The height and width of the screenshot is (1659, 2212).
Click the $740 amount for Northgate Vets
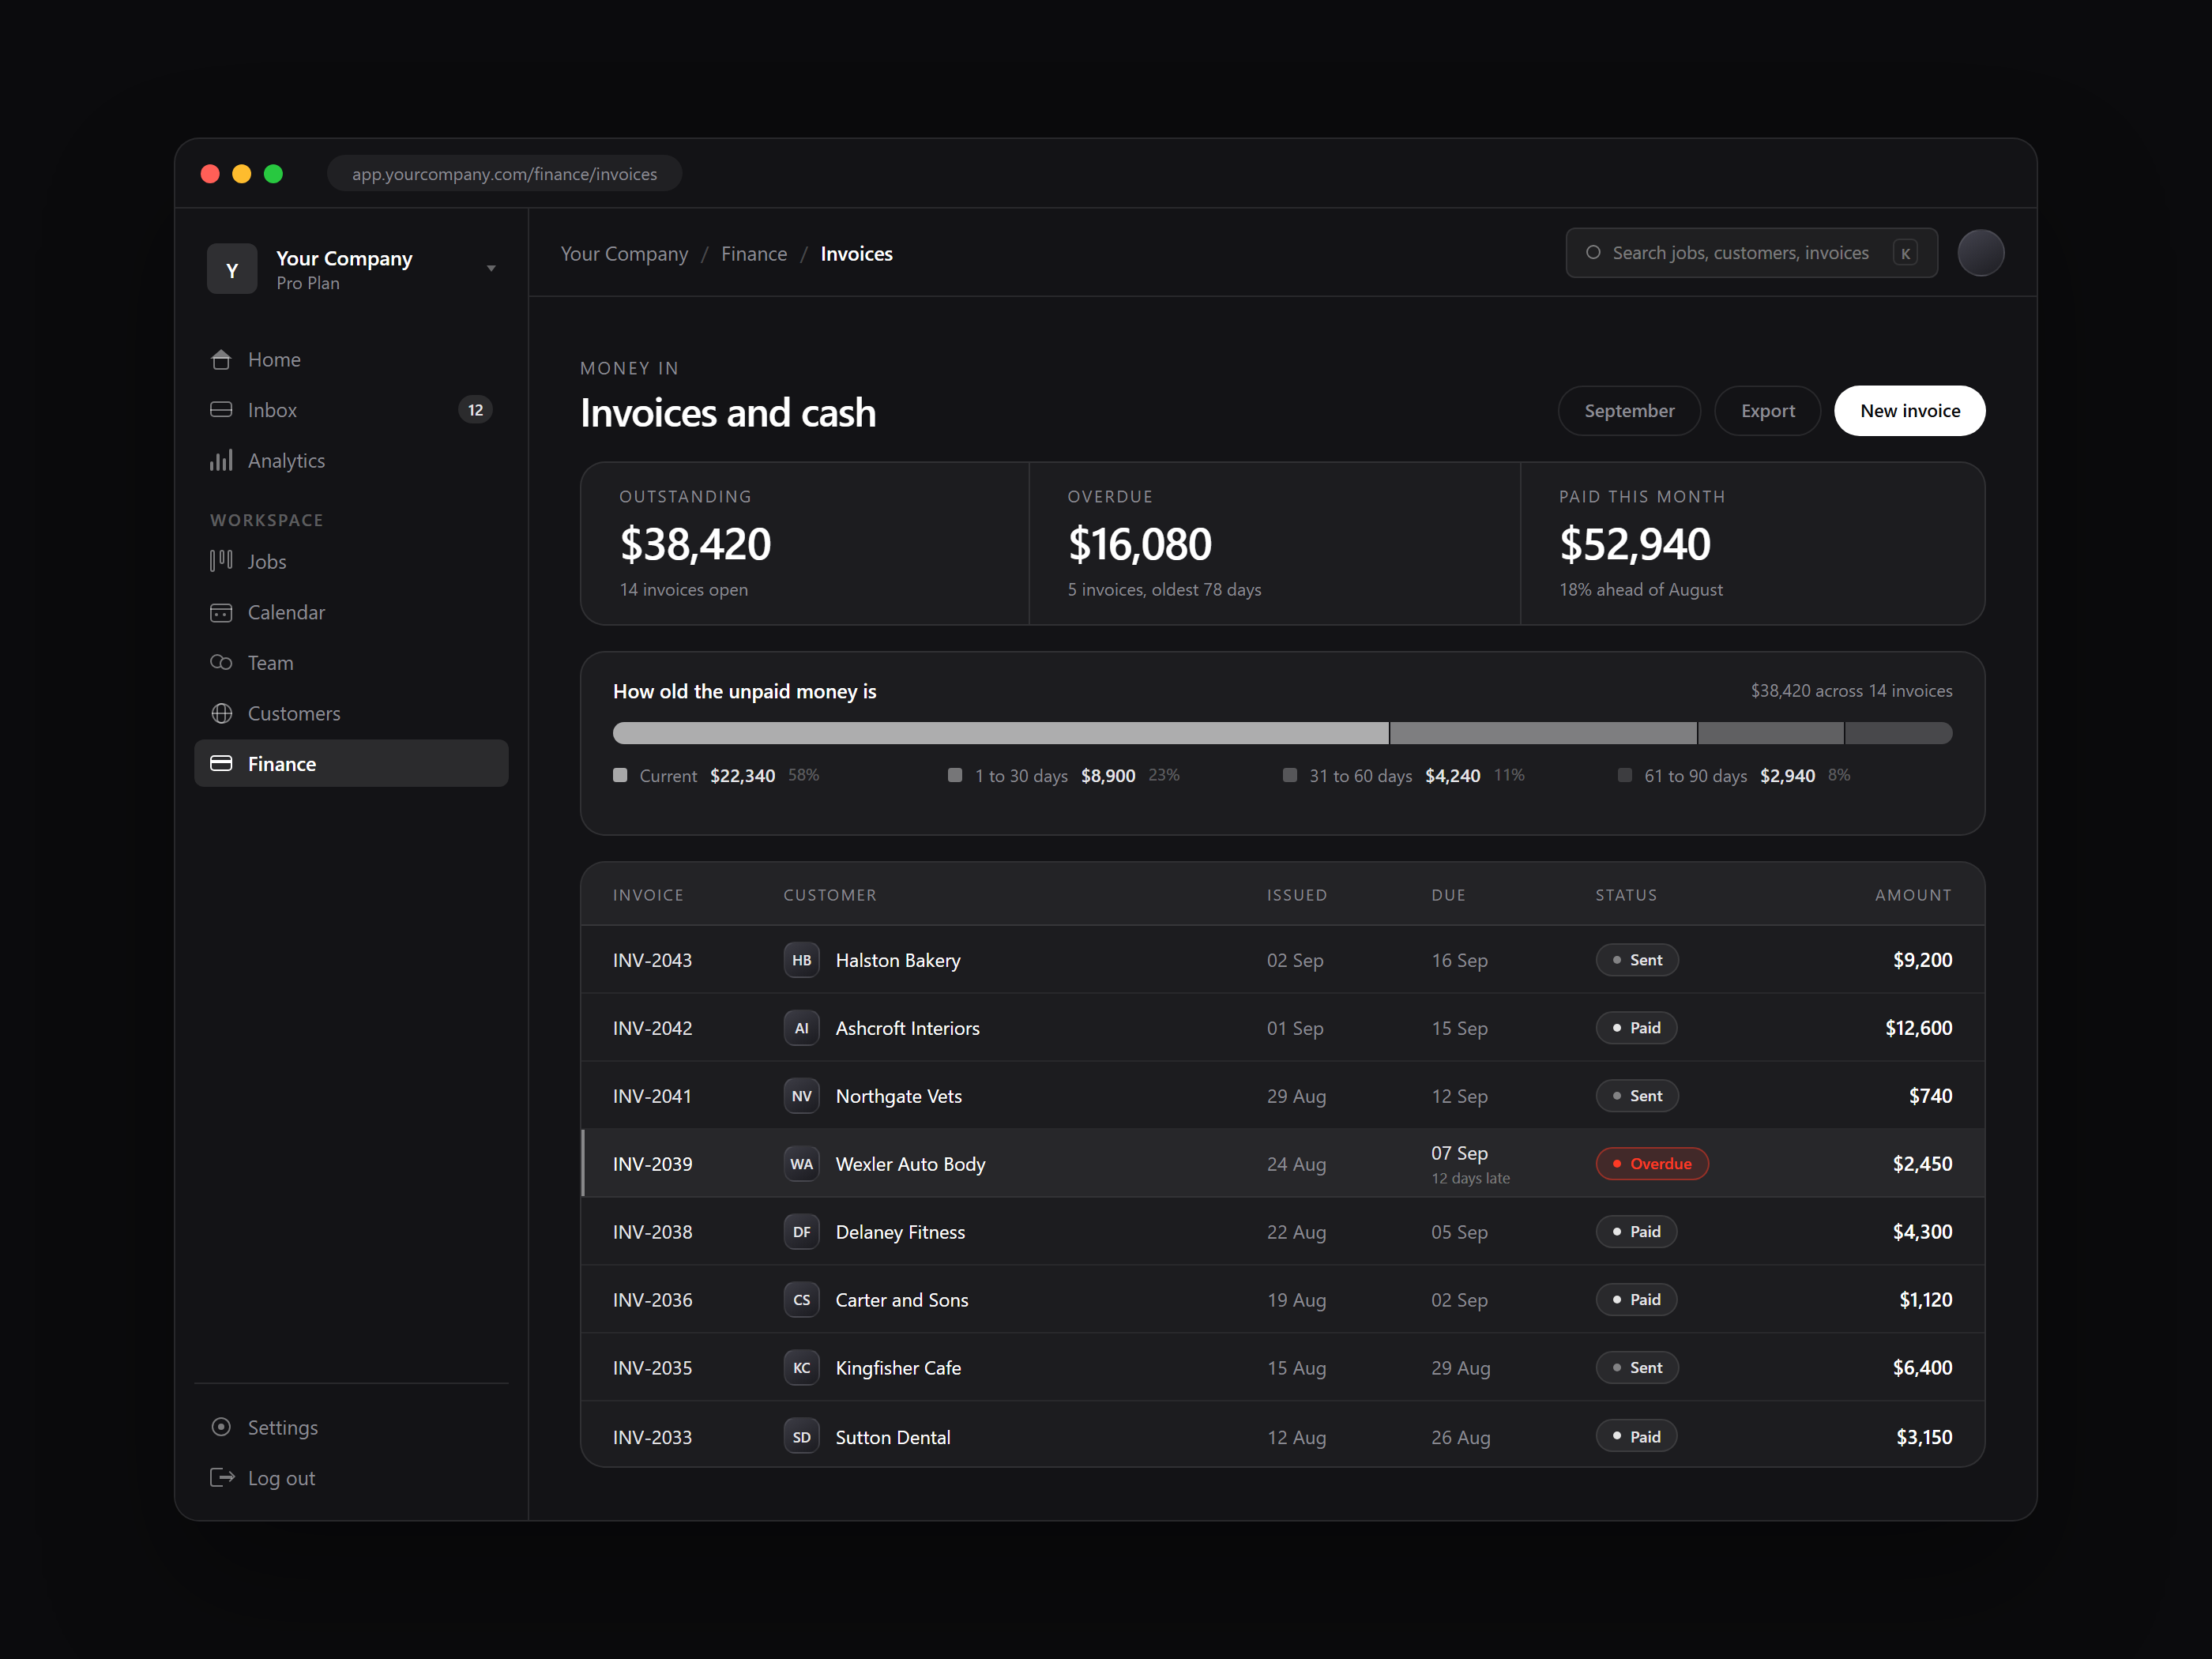1930,1096
